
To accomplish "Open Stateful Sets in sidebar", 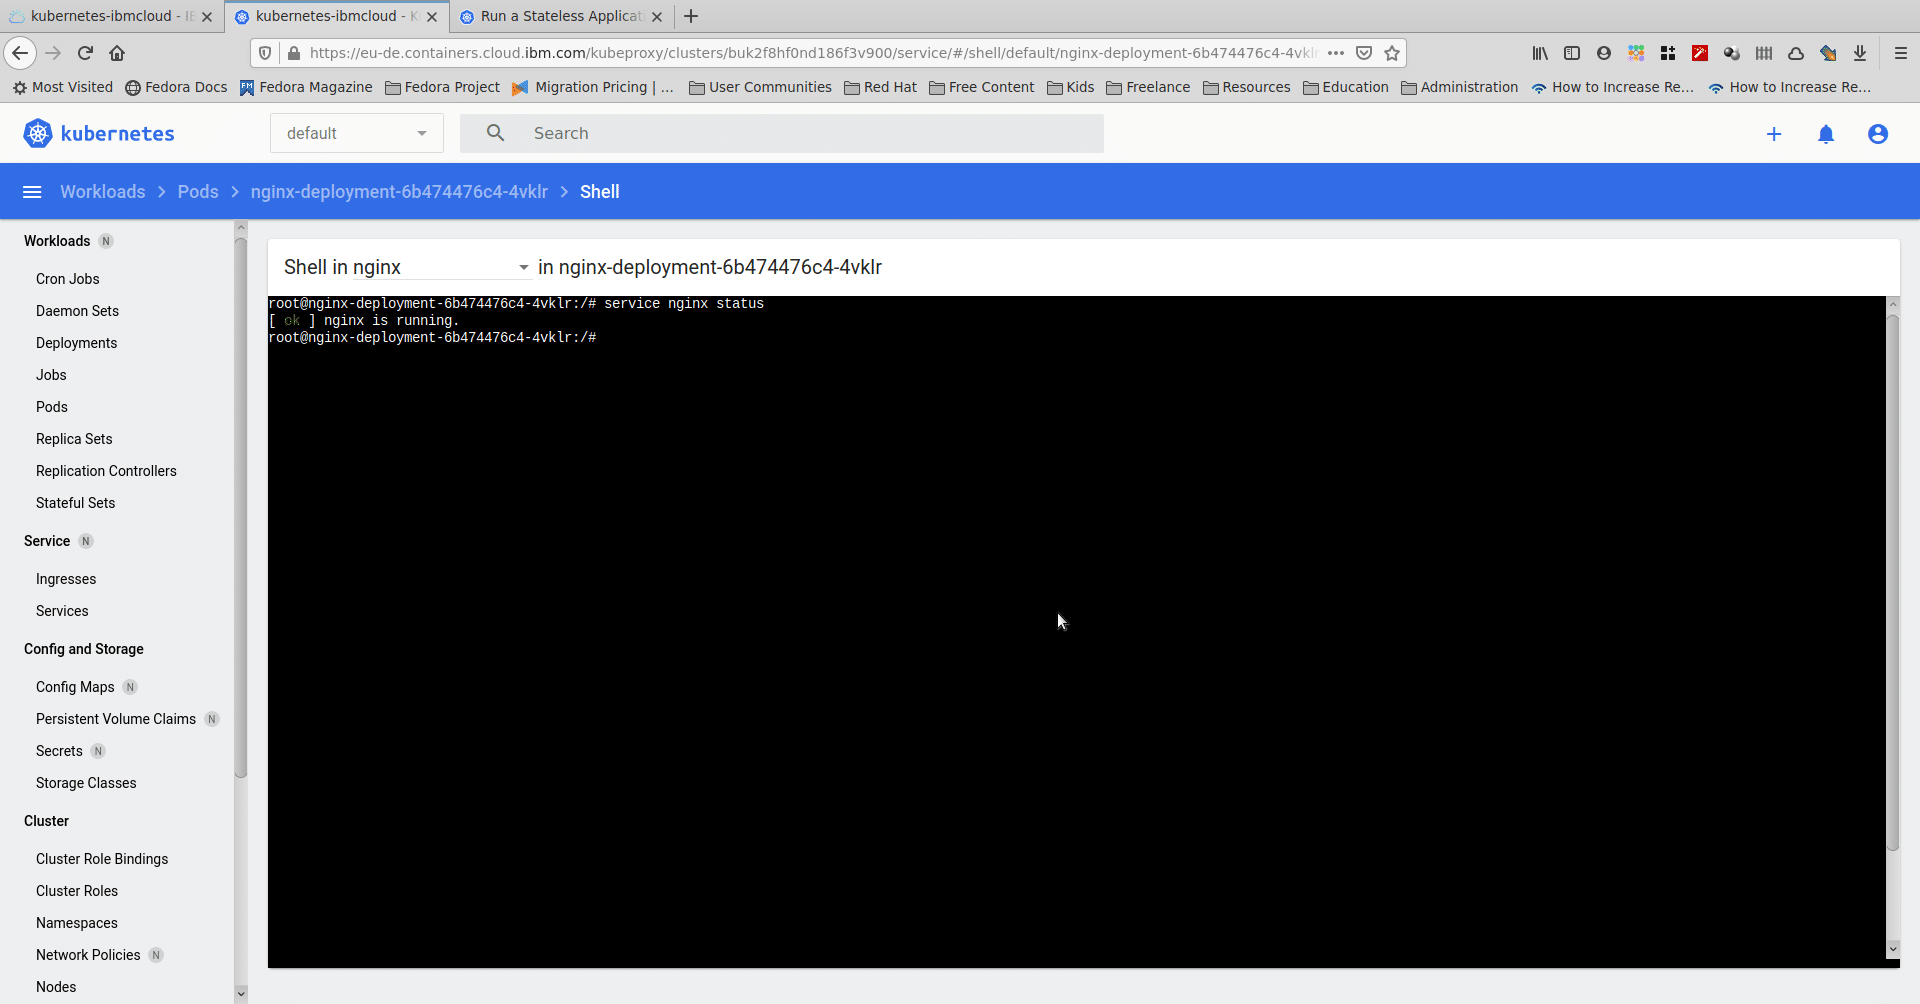I will click(x=75, y=503).
